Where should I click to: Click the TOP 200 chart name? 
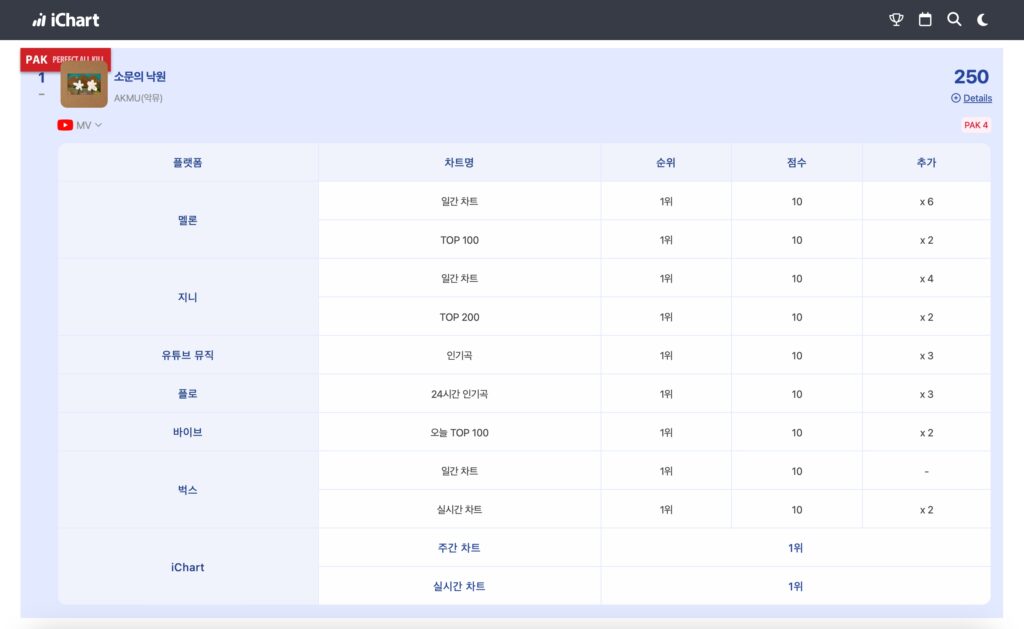(459, 317)
